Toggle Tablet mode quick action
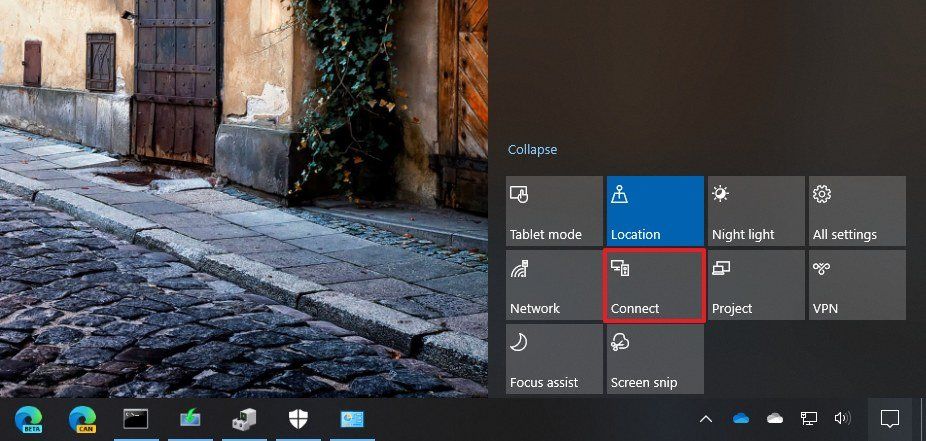Viewport: 926px width, 441px height. (x=554, y=211)
